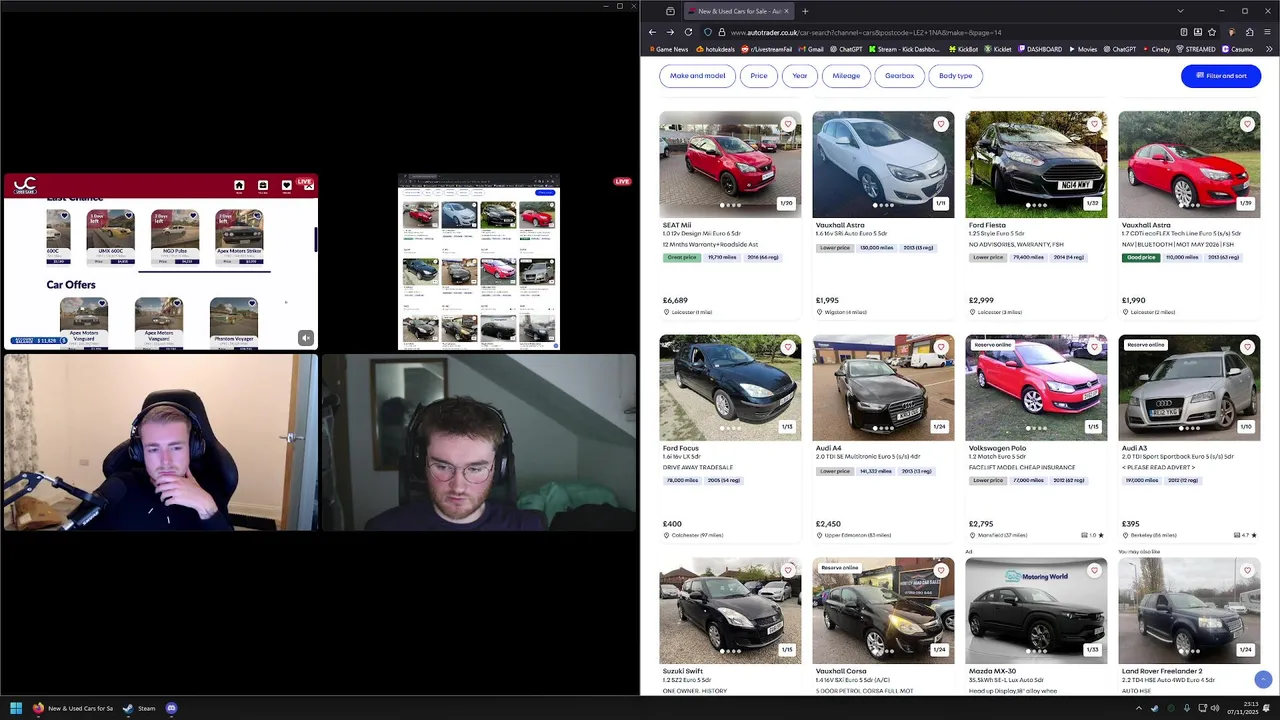Open the Movies bookmark

tap(1083, 49)
